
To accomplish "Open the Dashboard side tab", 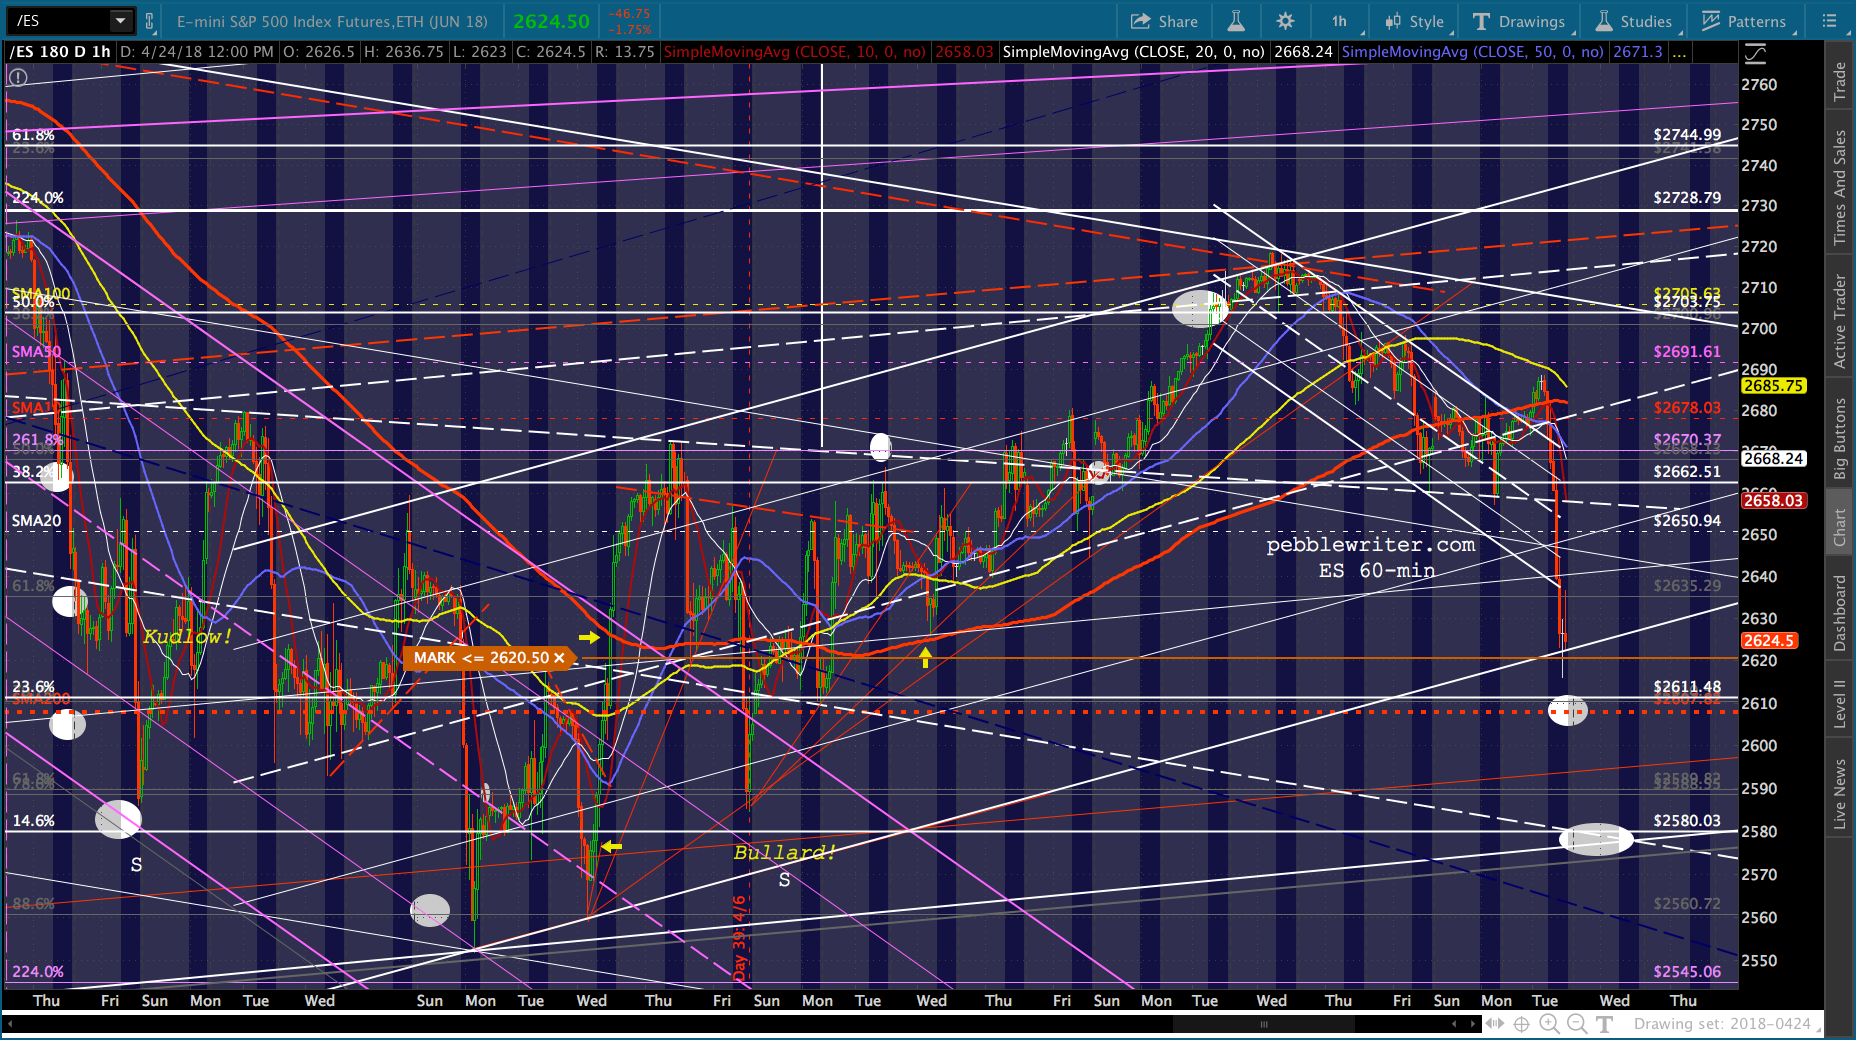I will 1840,613.
